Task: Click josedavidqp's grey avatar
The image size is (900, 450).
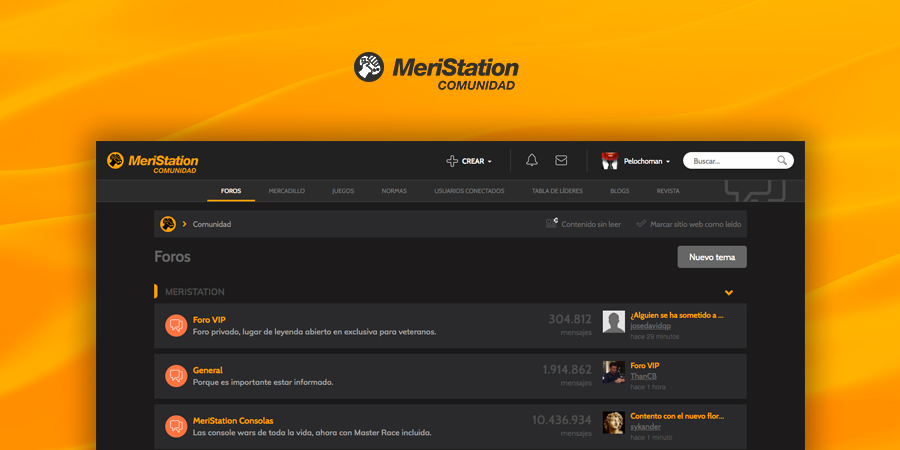Action: 614,321
